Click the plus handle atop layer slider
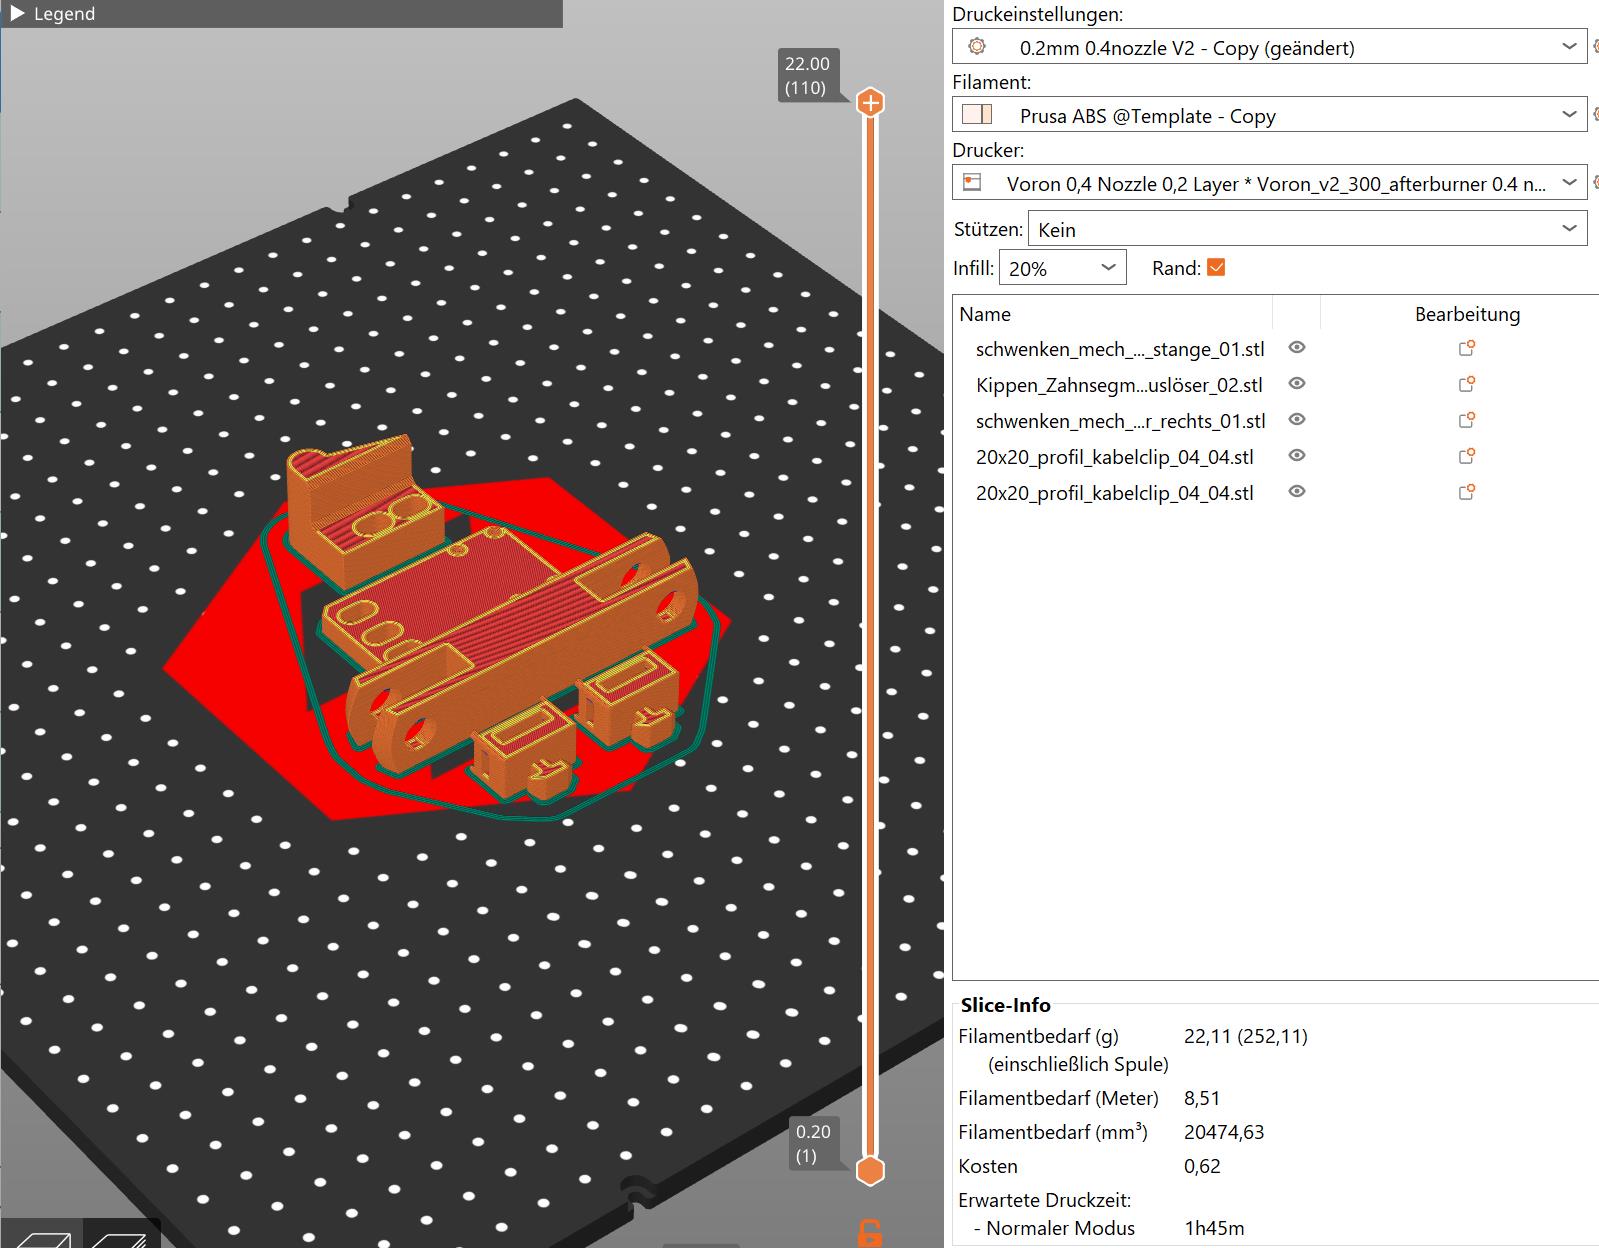 pos(871,102)
